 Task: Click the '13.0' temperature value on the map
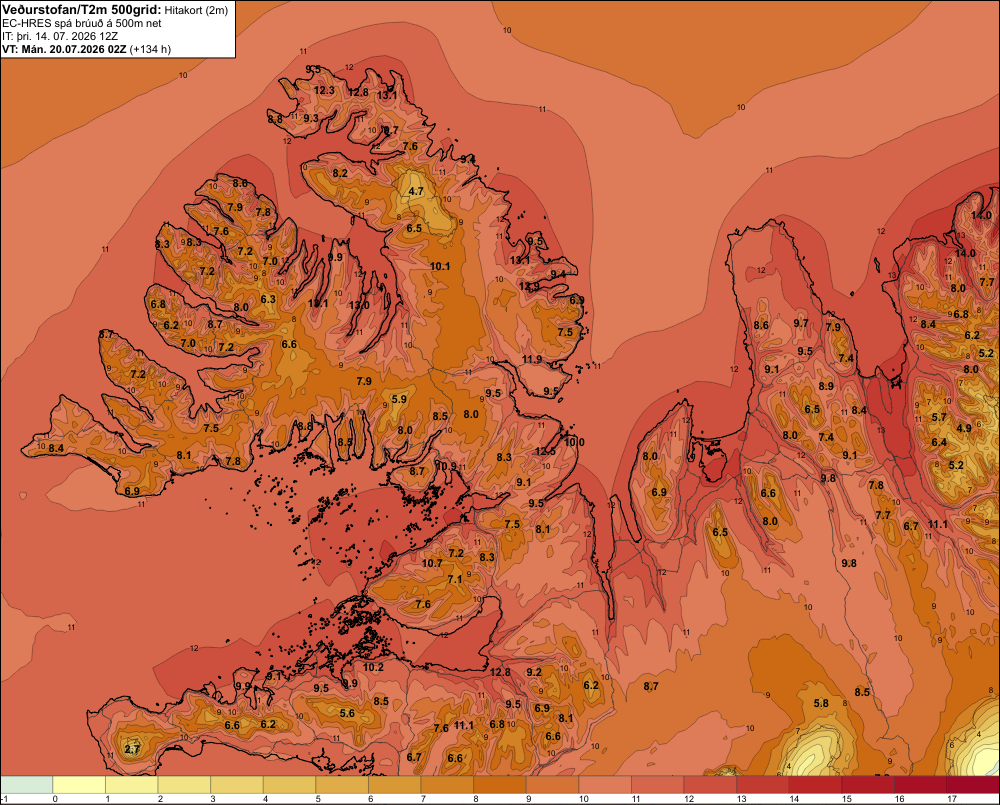coord(359,306)
